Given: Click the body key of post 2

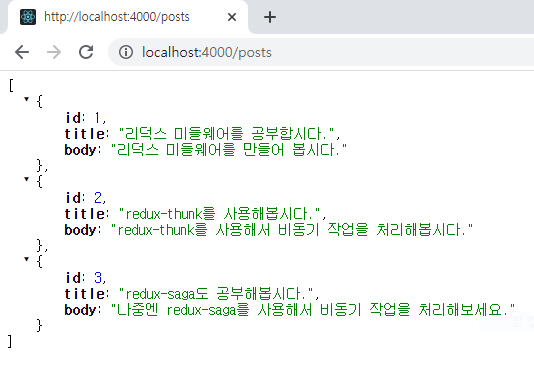Looking at the screenshot, I should (x=80, y=230).
